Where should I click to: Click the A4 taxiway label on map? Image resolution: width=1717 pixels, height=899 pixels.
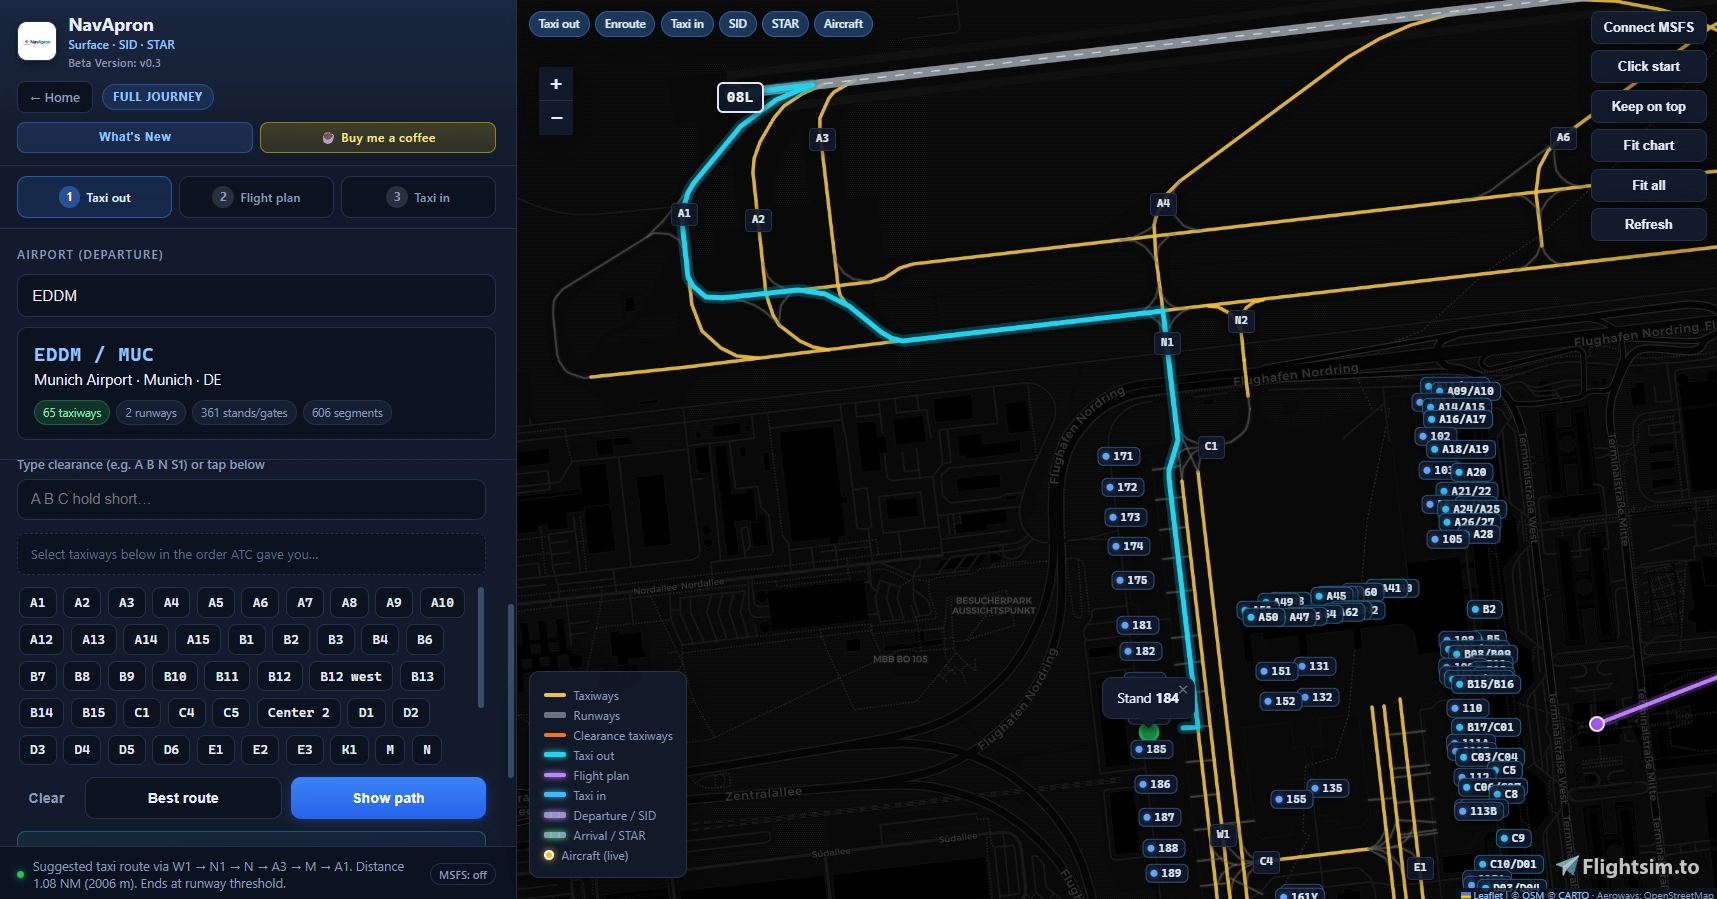coord(1163,203)
